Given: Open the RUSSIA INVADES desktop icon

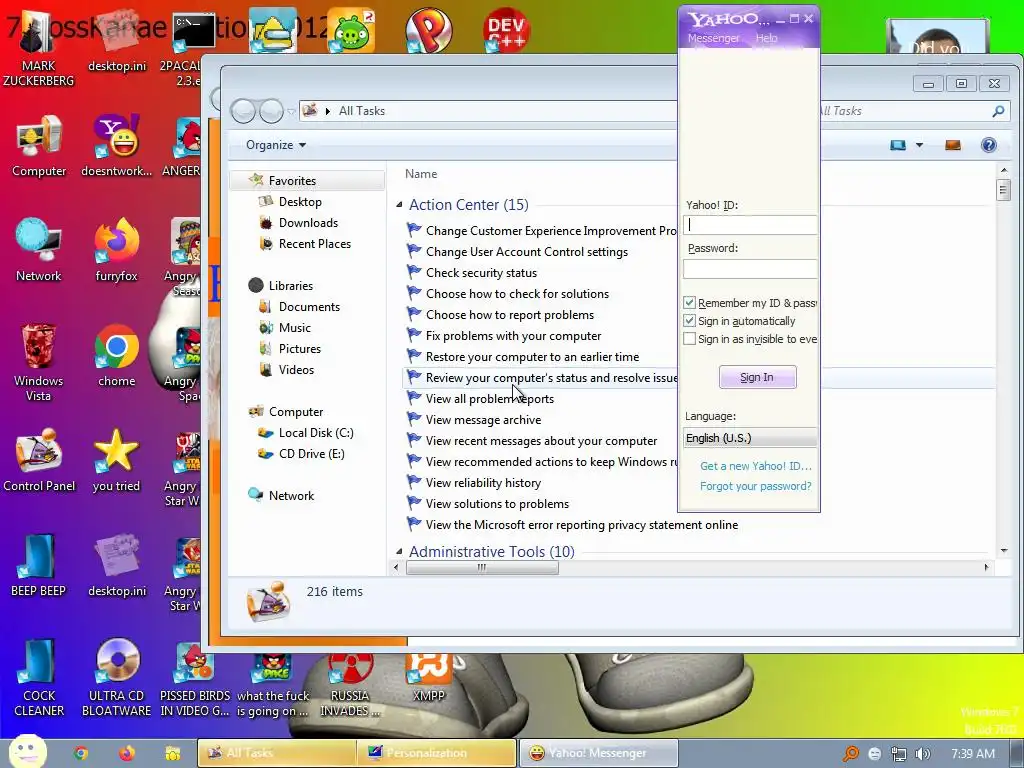Looking at the screenshot, I should click(x=349, y=686).
